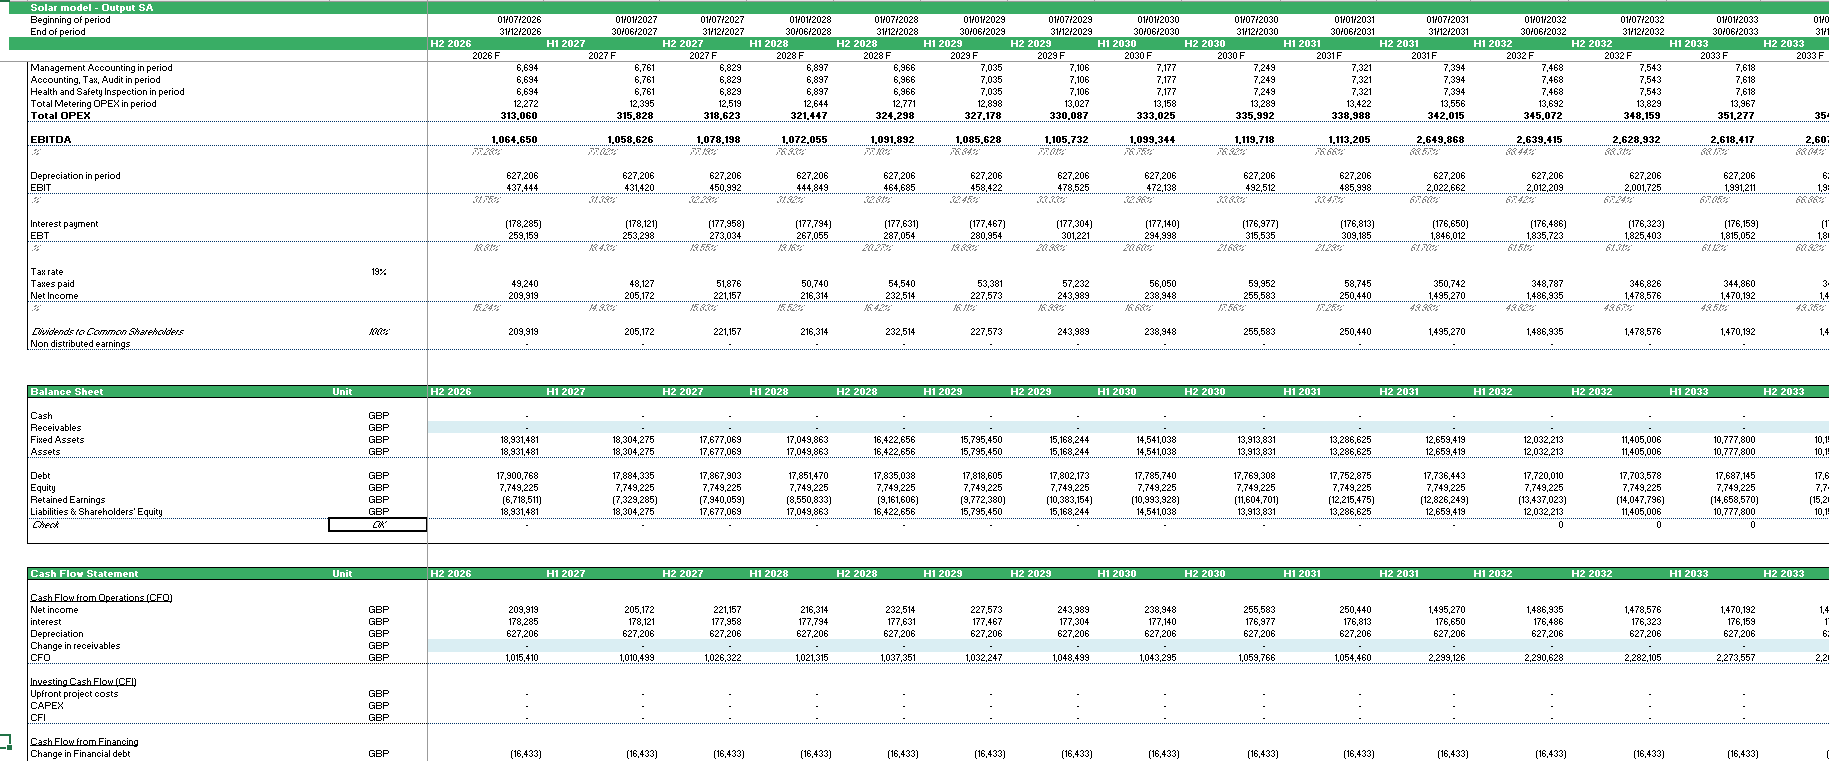The height and width of the screenshot is (761, 1829).
Task: Select "H1 2033" in Cash Flow Statement header
Action: [x=1688, y=574]
